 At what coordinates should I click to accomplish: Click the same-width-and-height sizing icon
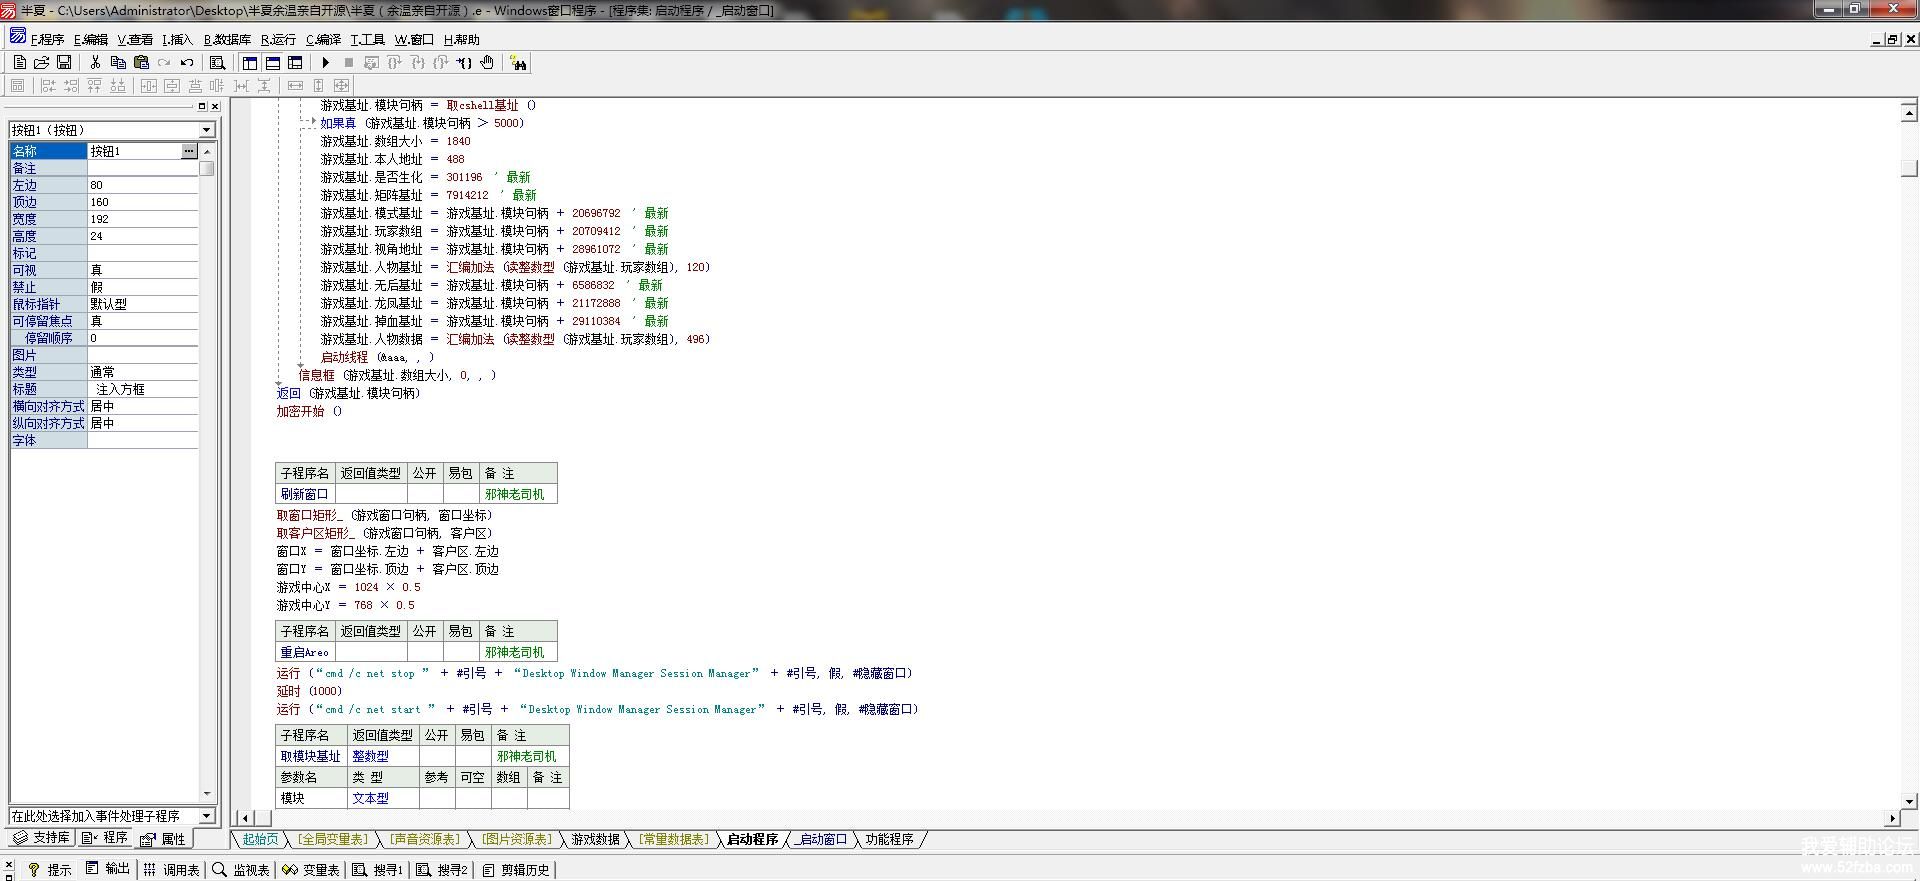[342, 86]
